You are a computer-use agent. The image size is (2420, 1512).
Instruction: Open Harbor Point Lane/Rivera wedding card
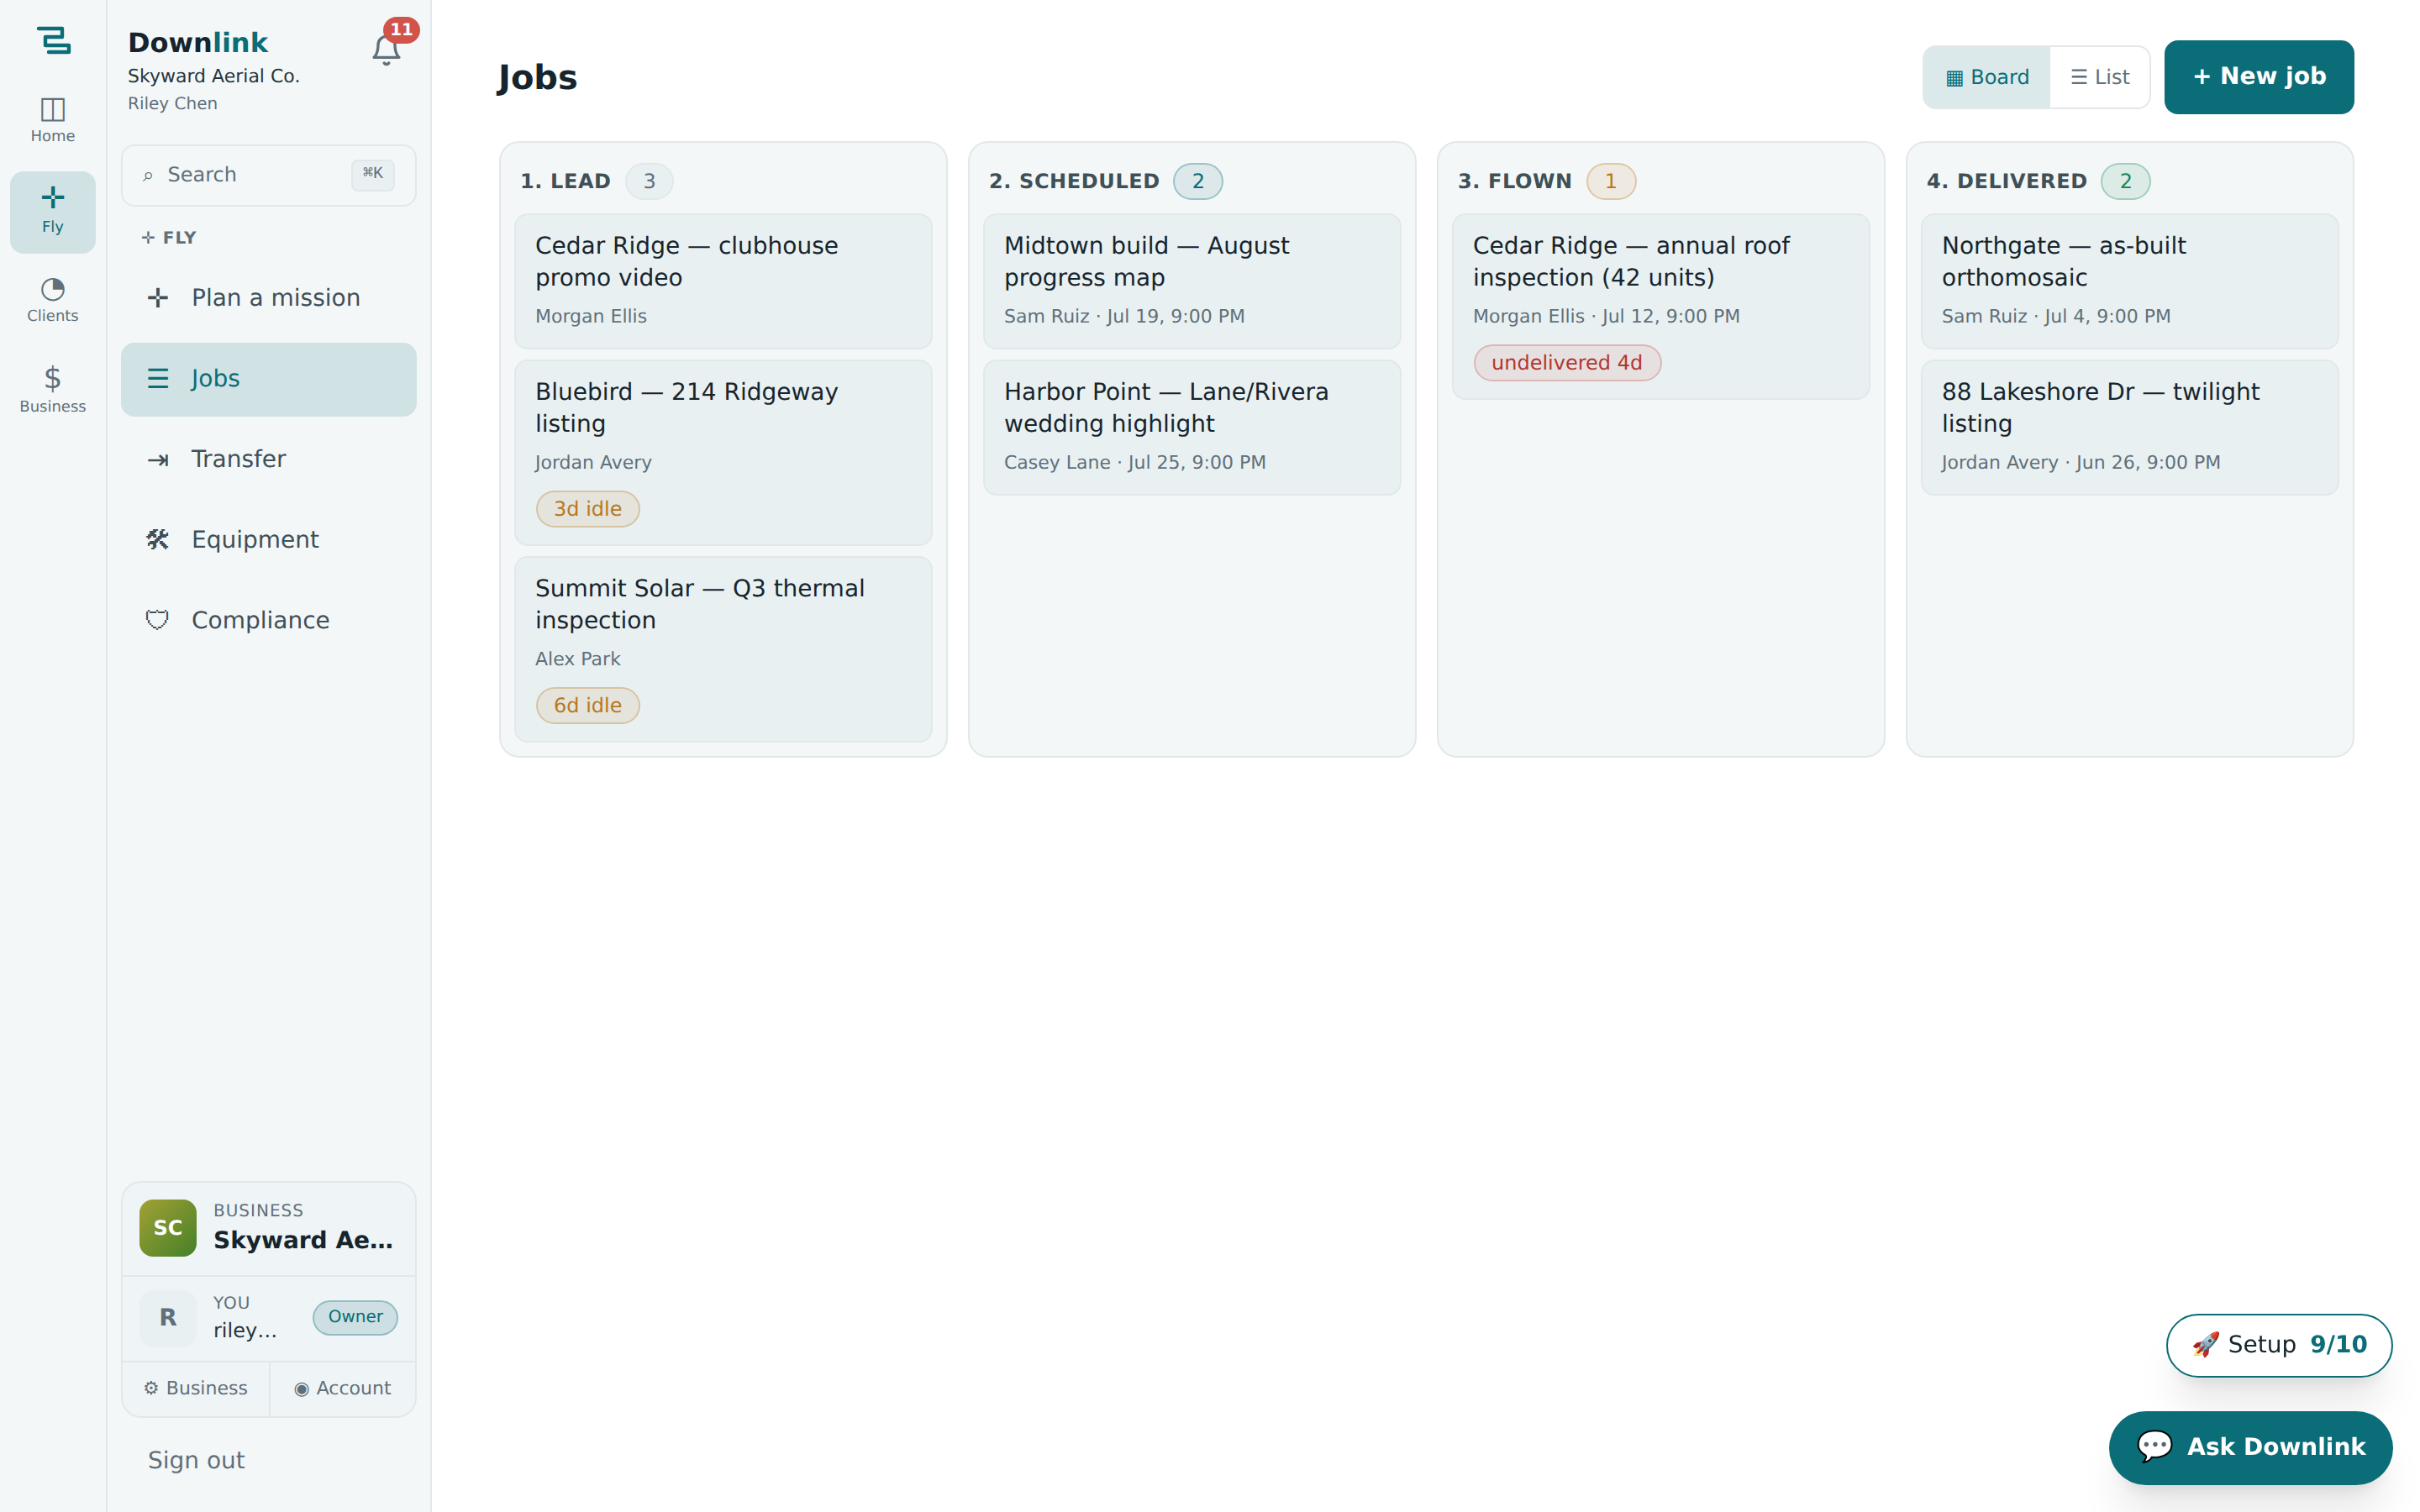[x=1192, y=427]
